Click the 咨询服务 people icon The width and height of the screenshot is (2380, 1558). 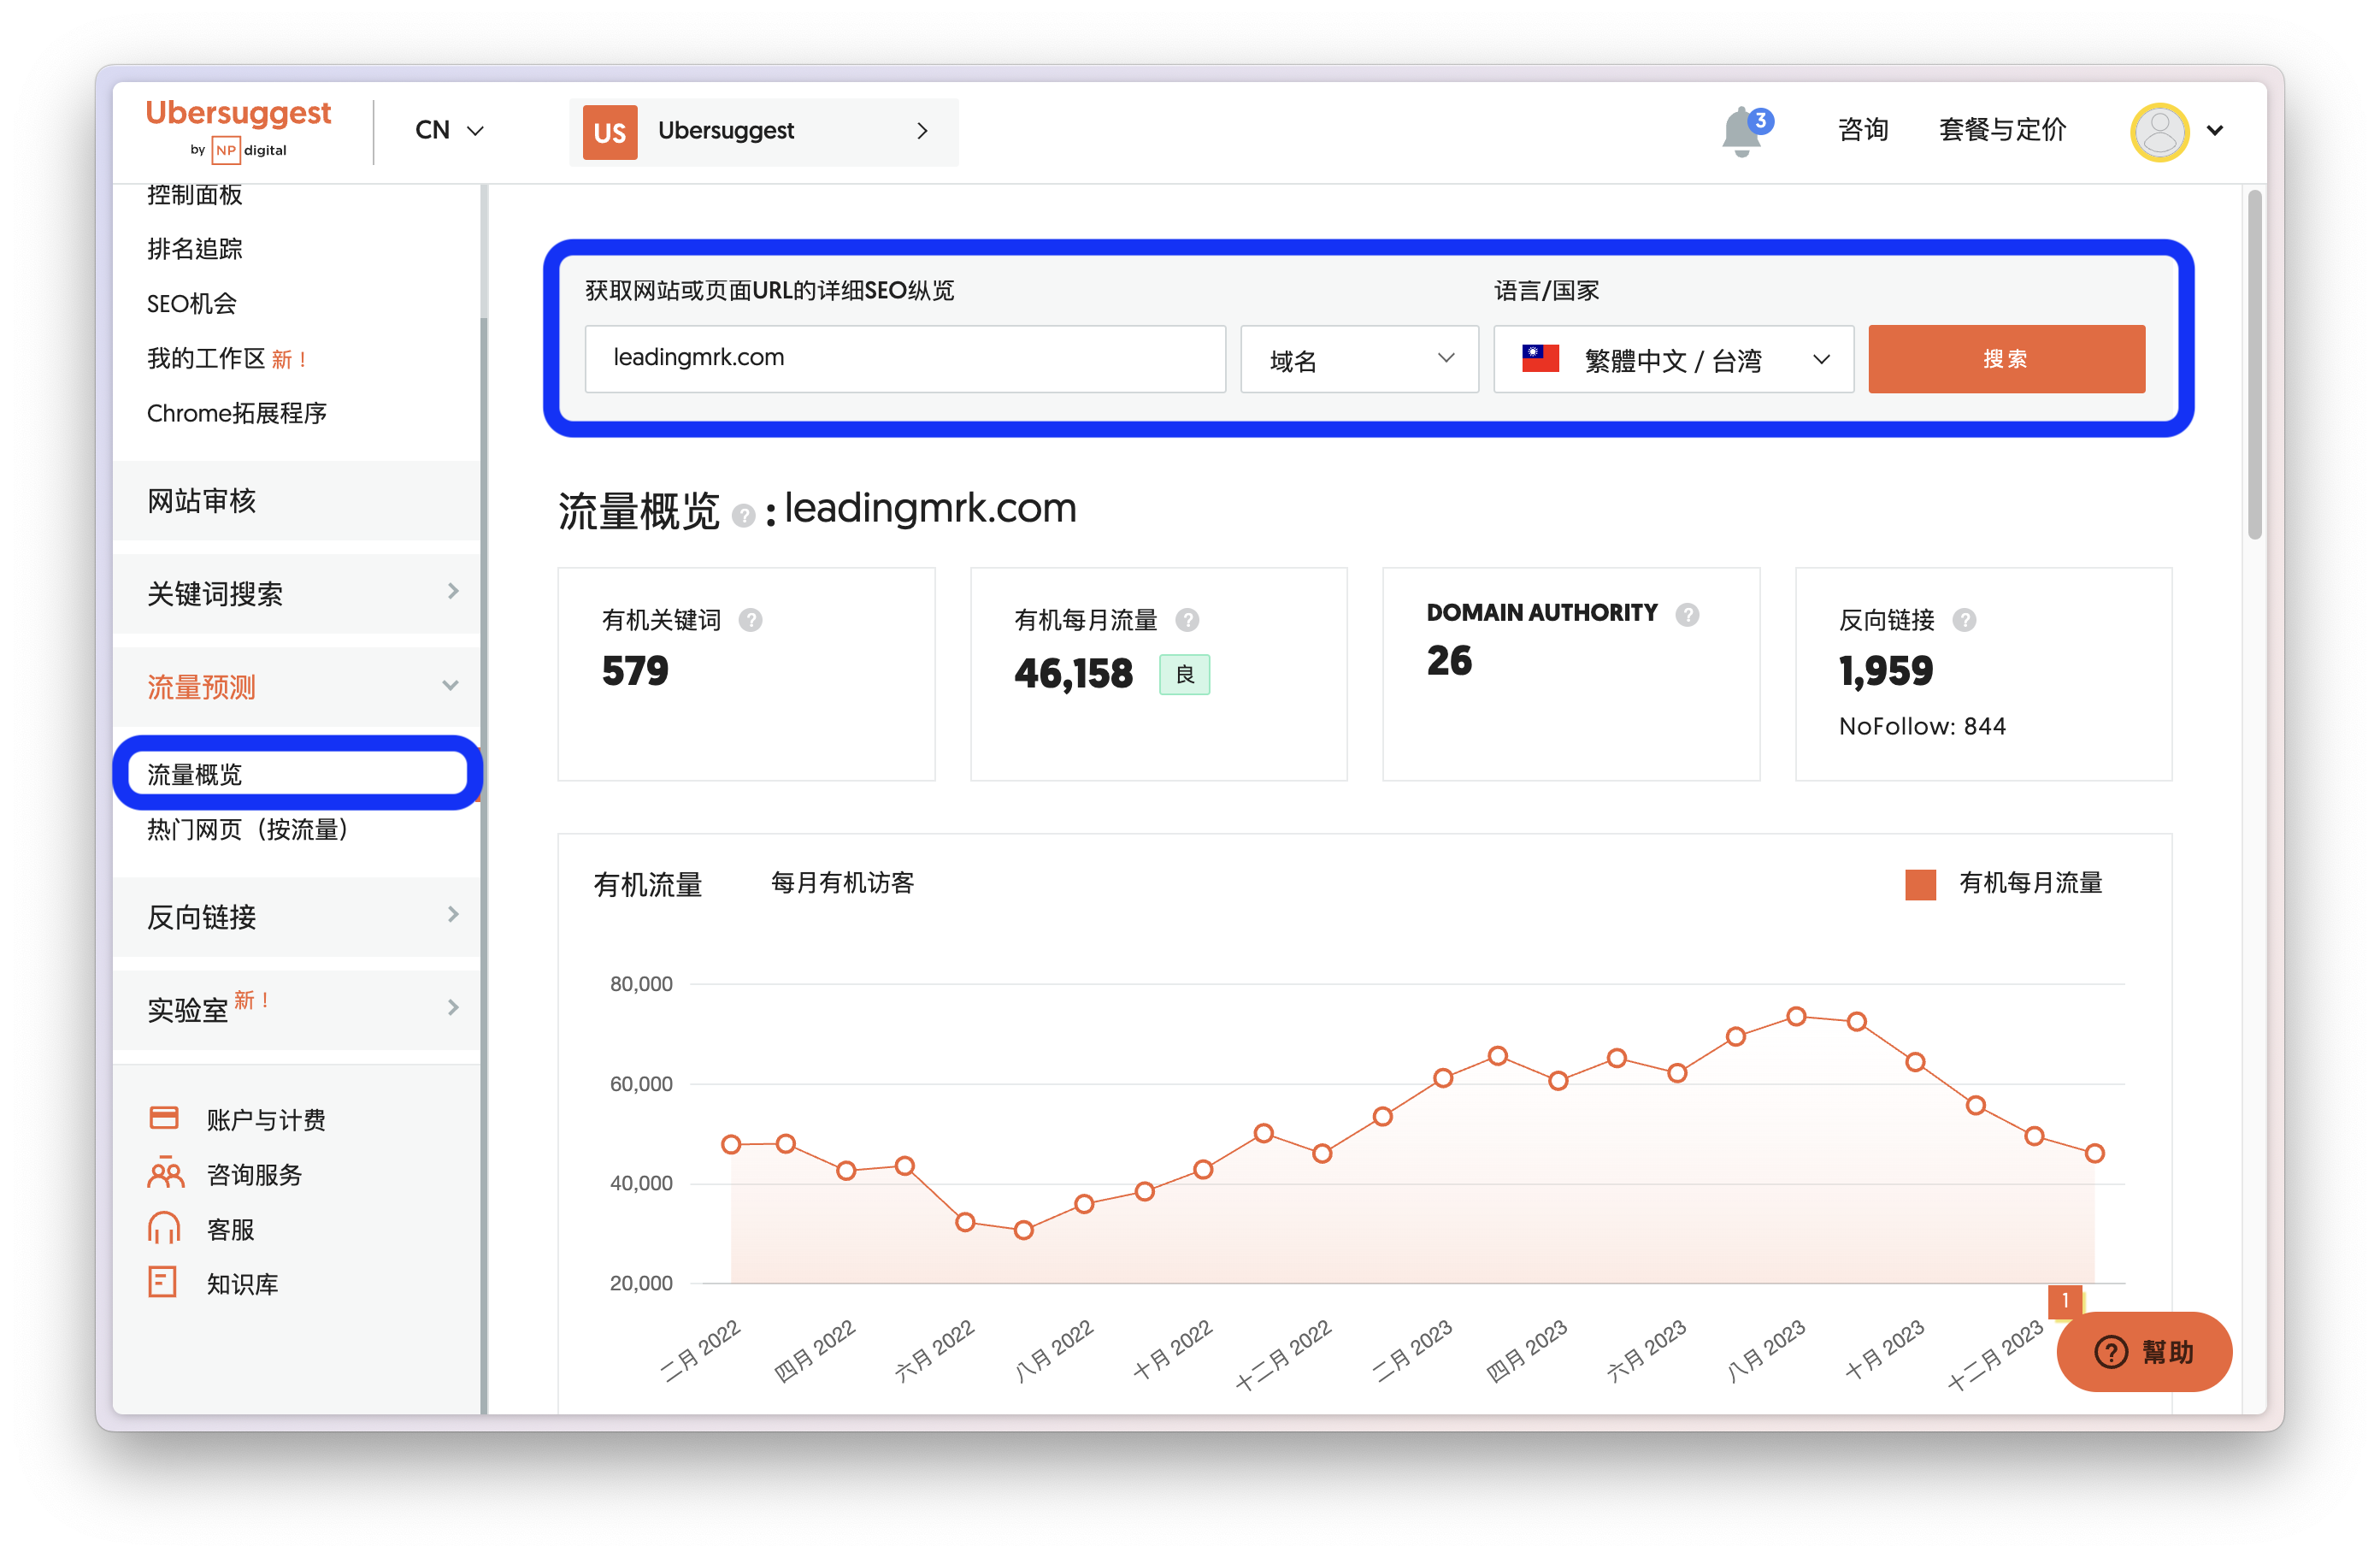(x=165, y=1173)
